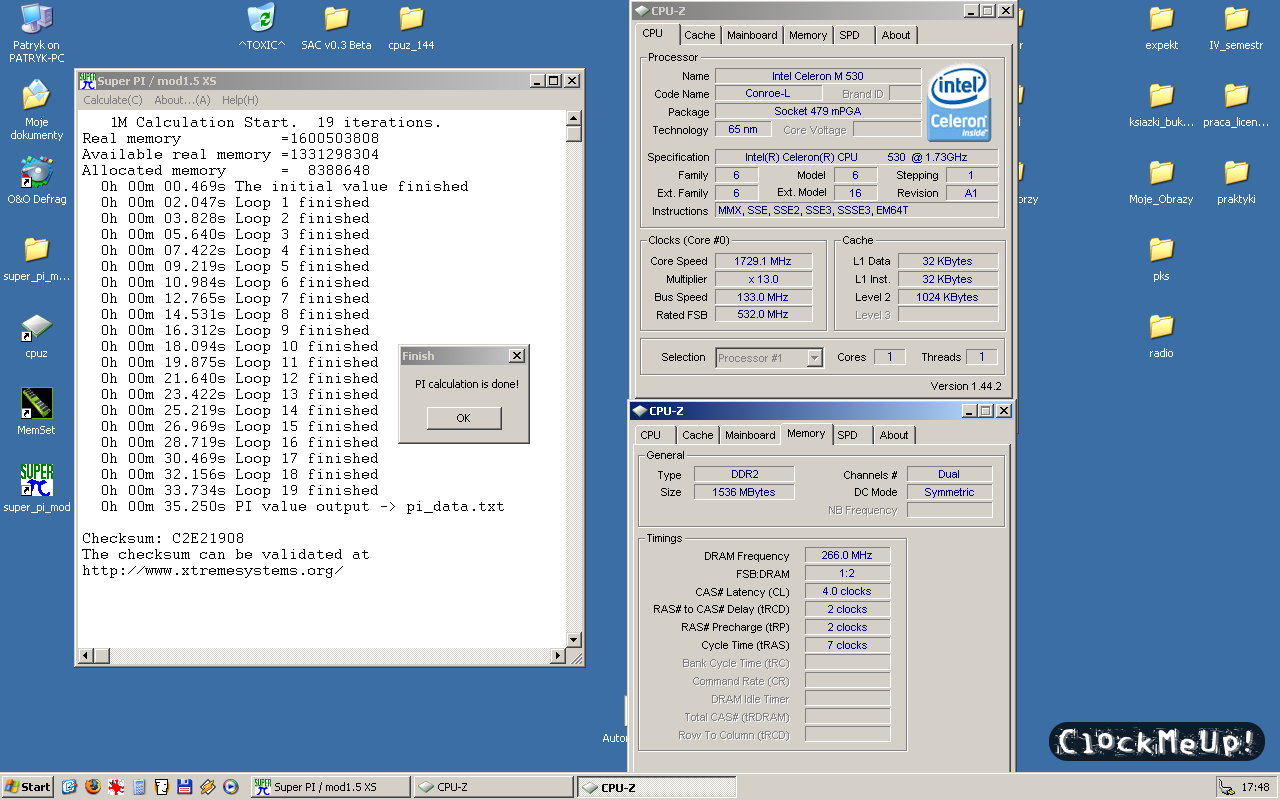The image size is (1280, 800).
Task: Click the Name field Intel Celeron M 530
Action: (817, 76)
